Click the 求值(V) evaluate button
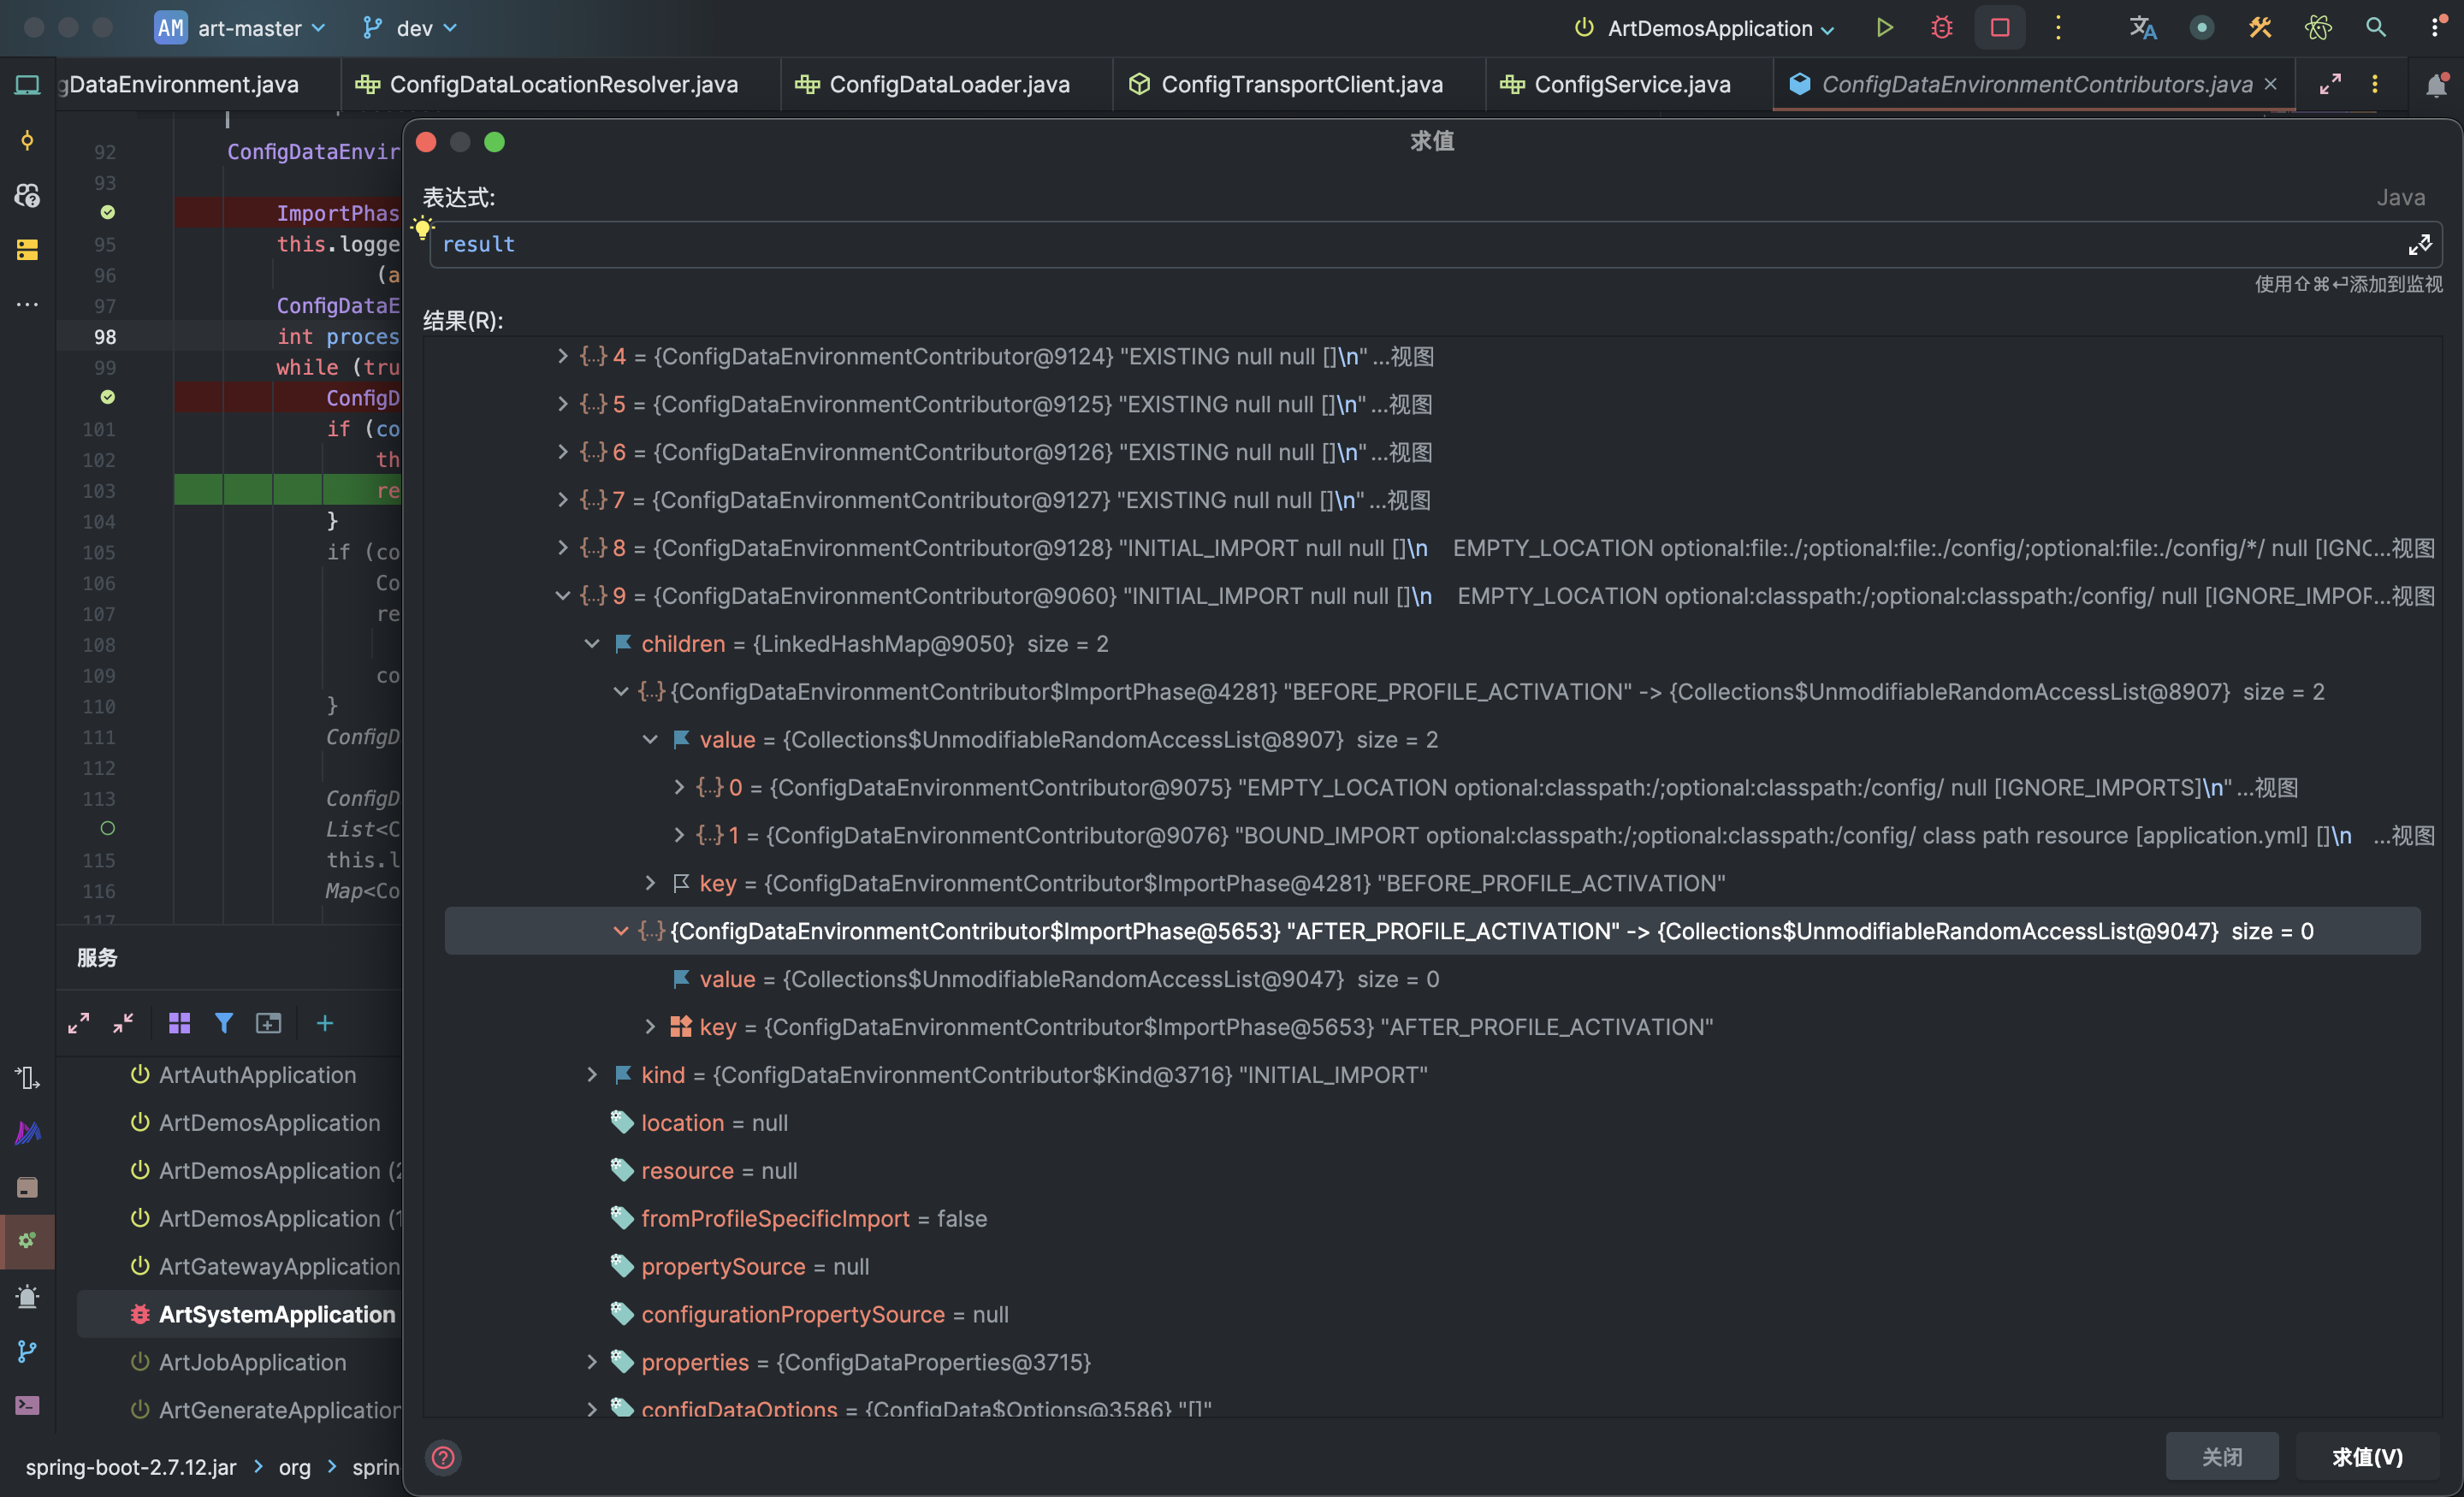The width and height of the screenshot is (2464, 1497). coord(2366,1457)
